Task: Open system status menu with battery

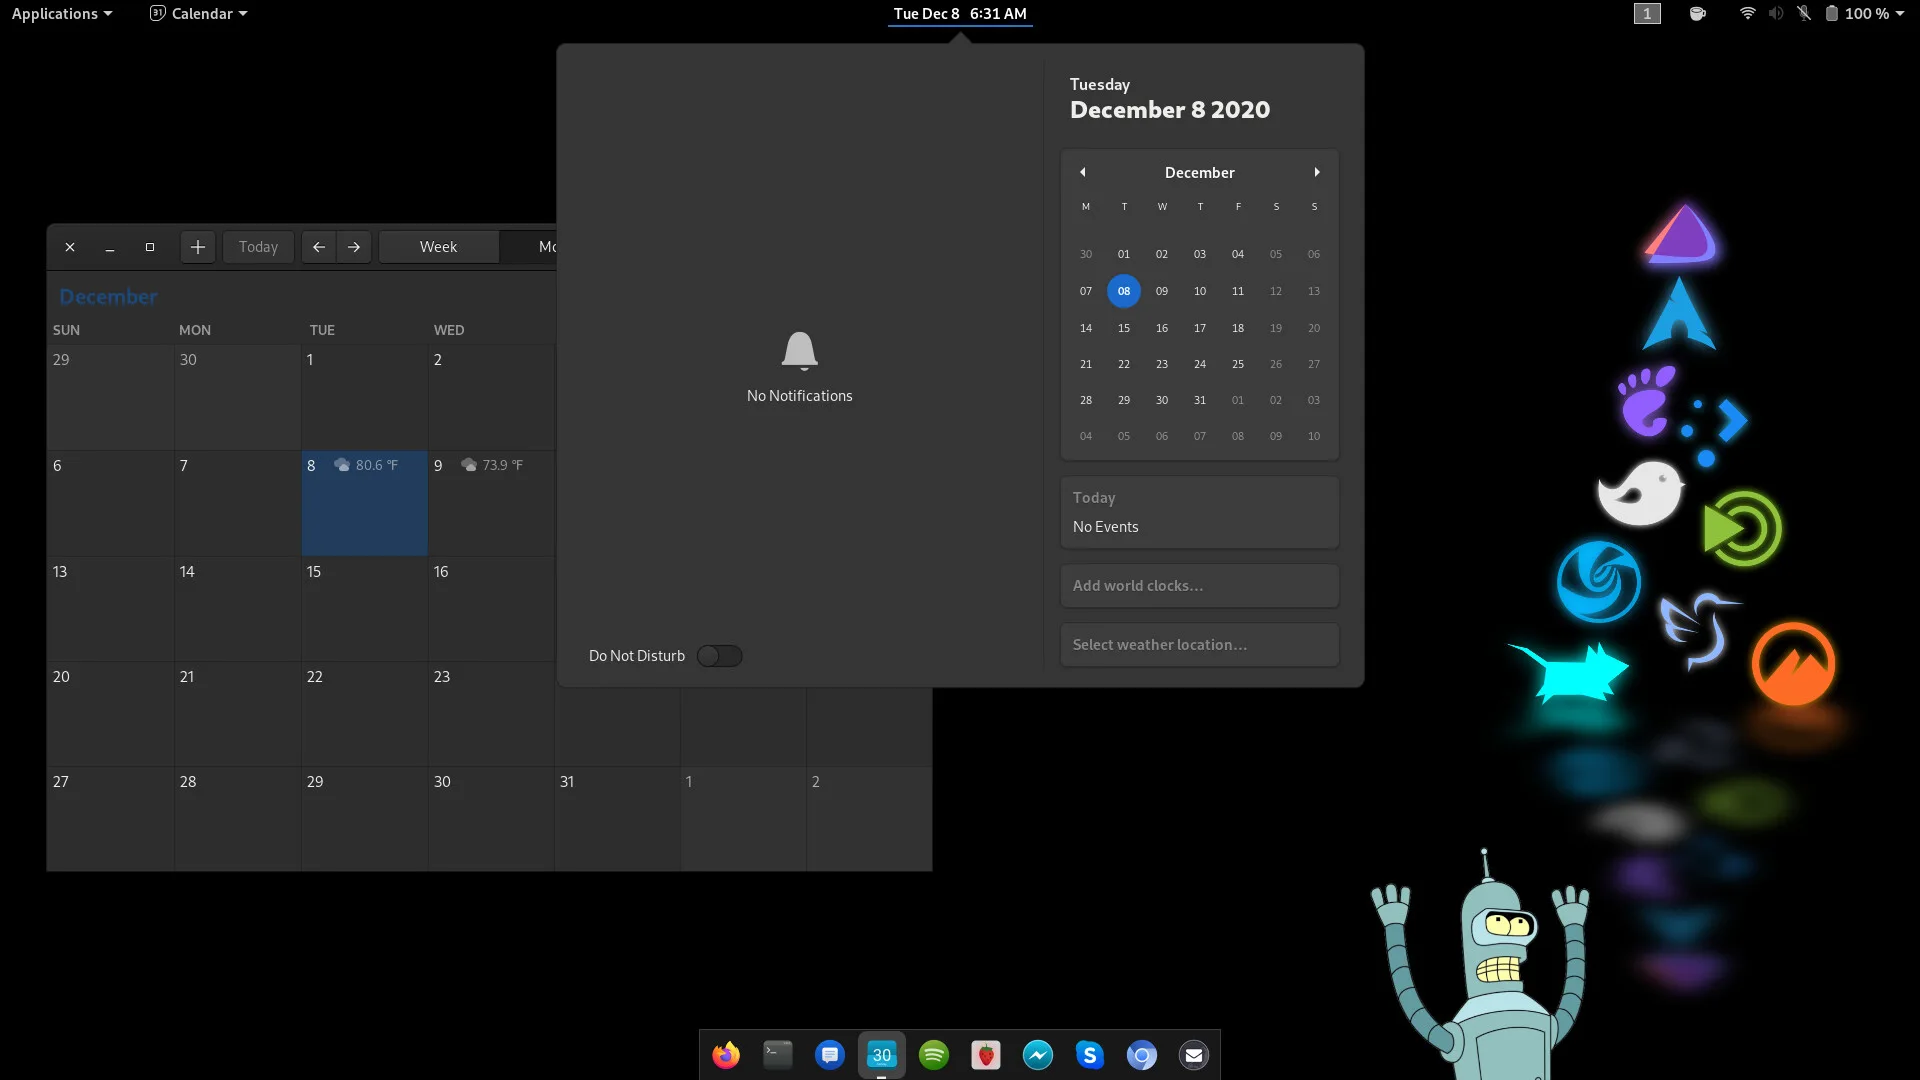Action: [x=1864, y=14]
